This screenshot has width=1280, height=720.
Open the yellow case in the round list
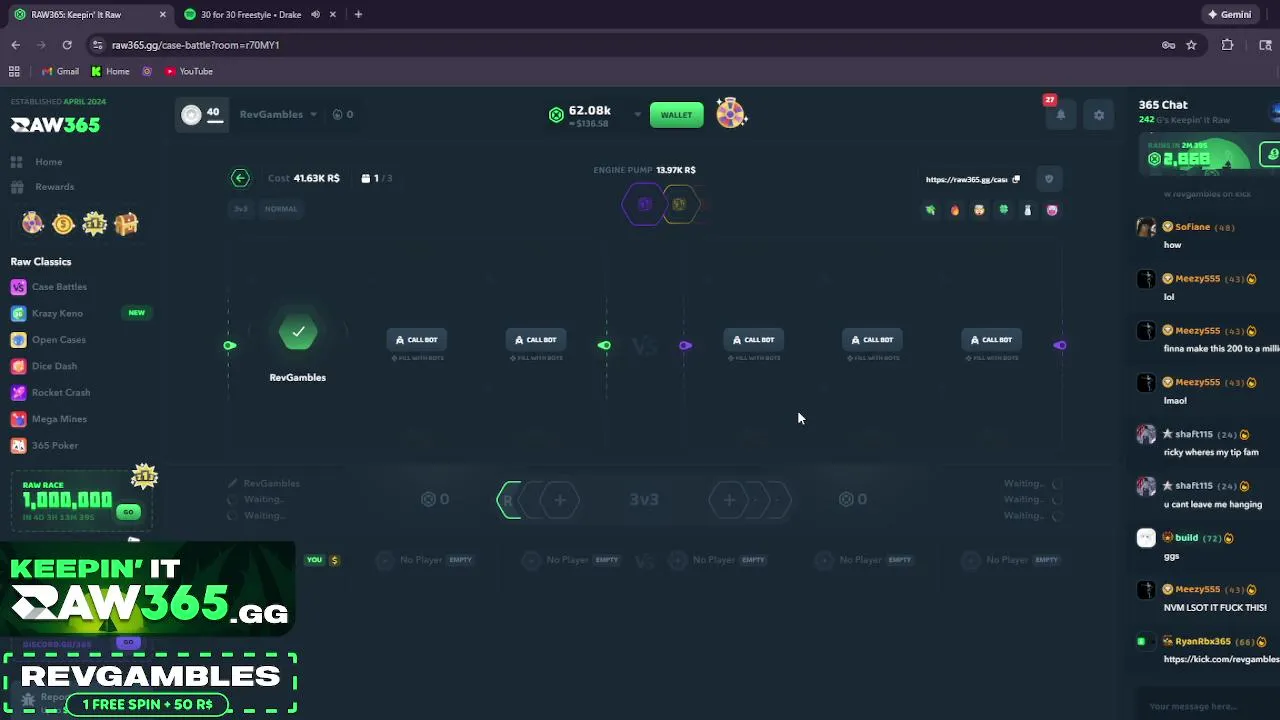pos(679,205)
